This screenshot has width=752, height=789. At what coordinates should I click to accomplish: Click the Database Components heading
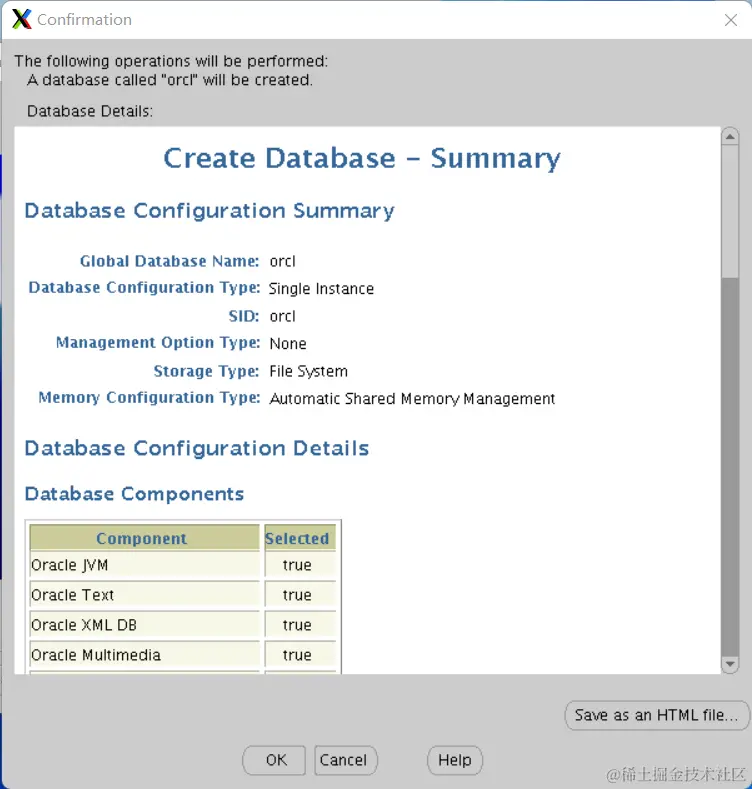(134, 494)
